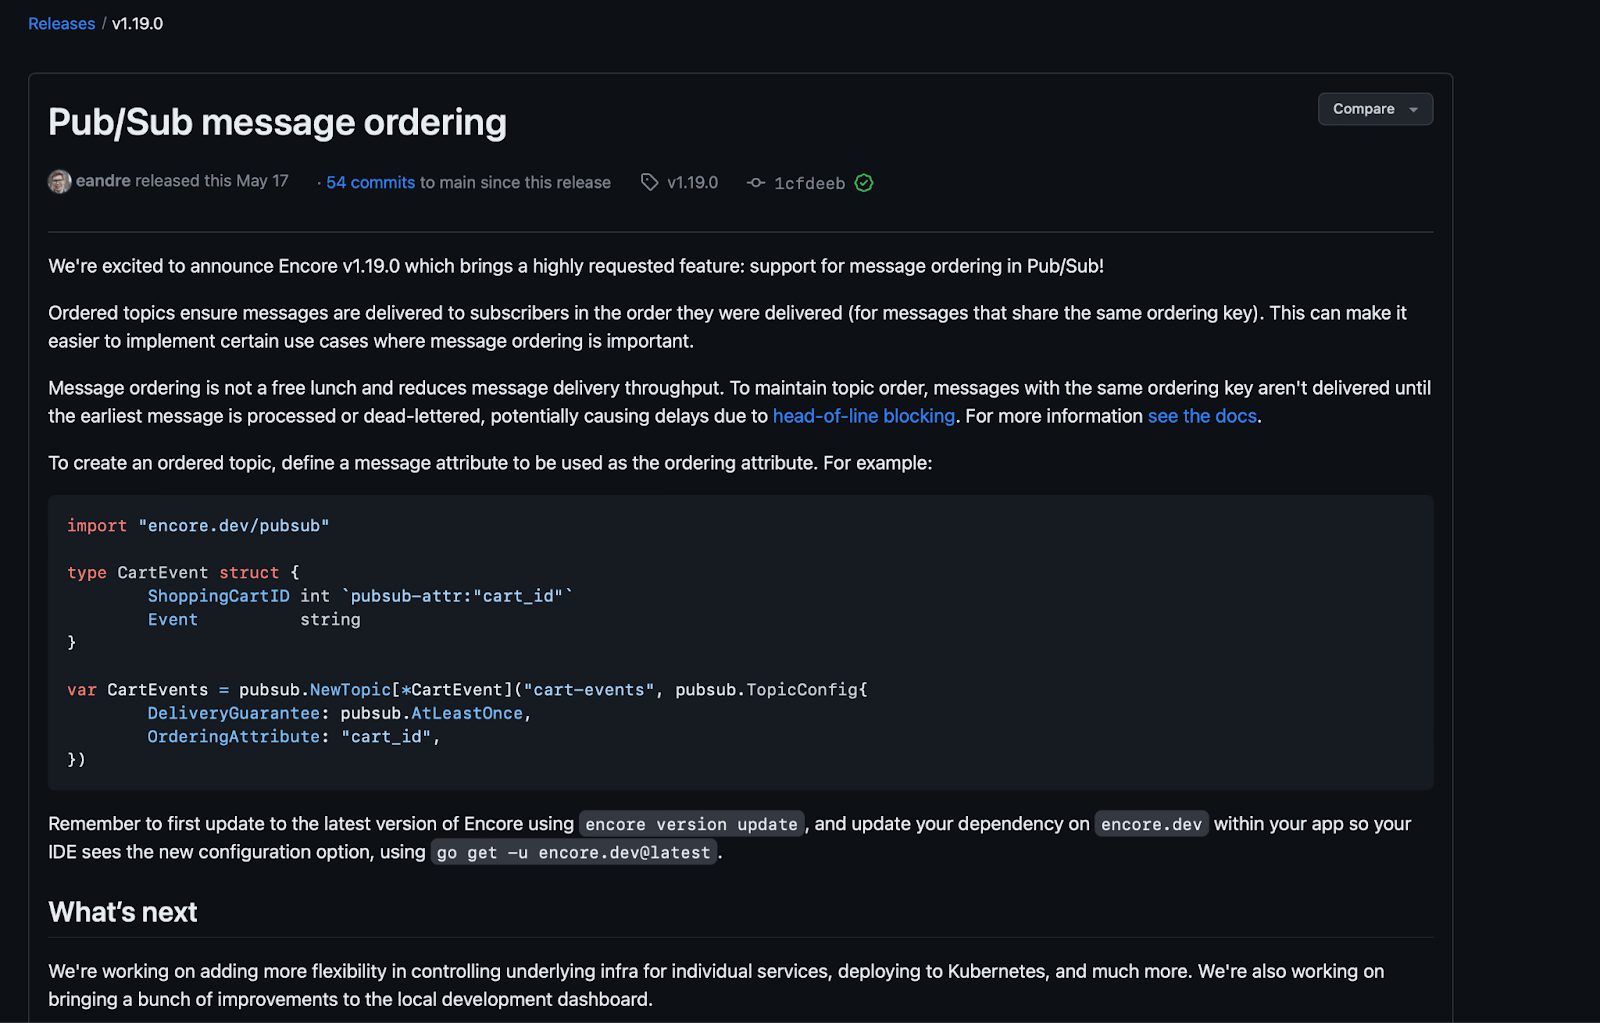The width and height of the screenshot is (1600, 1023).
Task: Open the v1.19.0 tag link
Action: 692,182
